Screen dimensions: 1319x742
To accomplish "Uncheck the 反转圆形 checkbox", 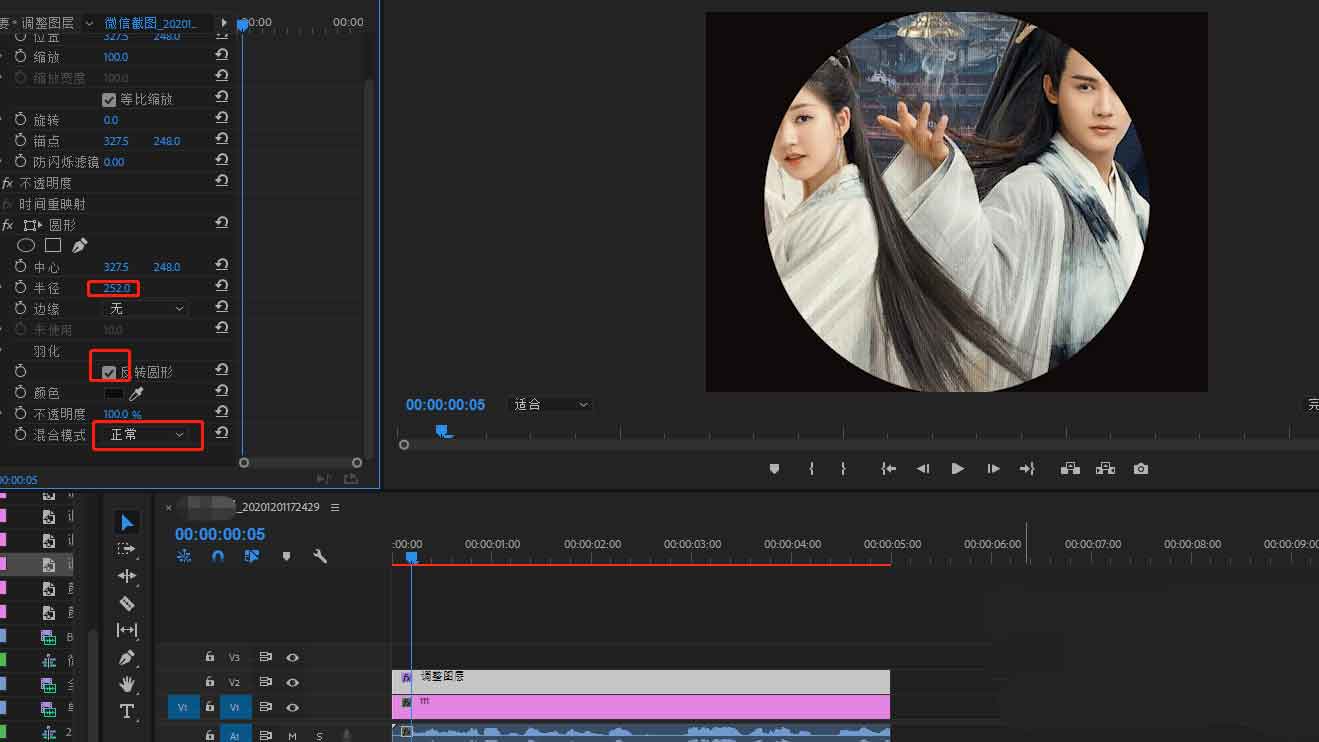I will point(109,372).
